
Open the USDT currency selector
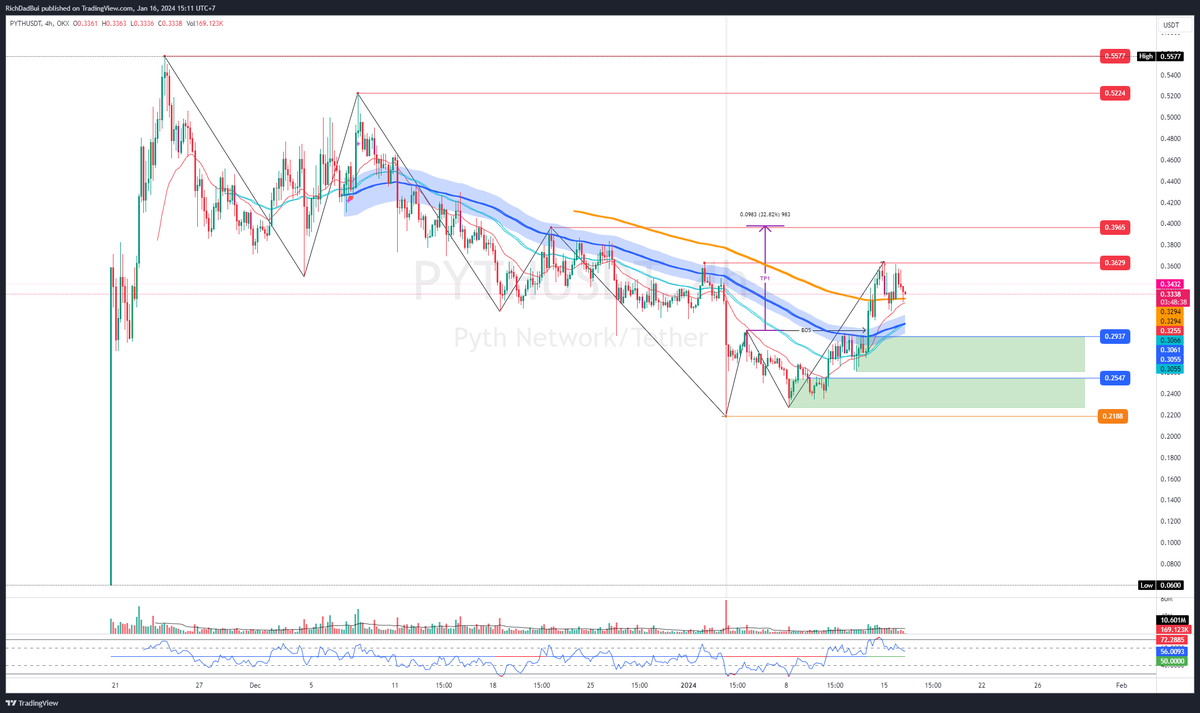(x=1170, y=24)
